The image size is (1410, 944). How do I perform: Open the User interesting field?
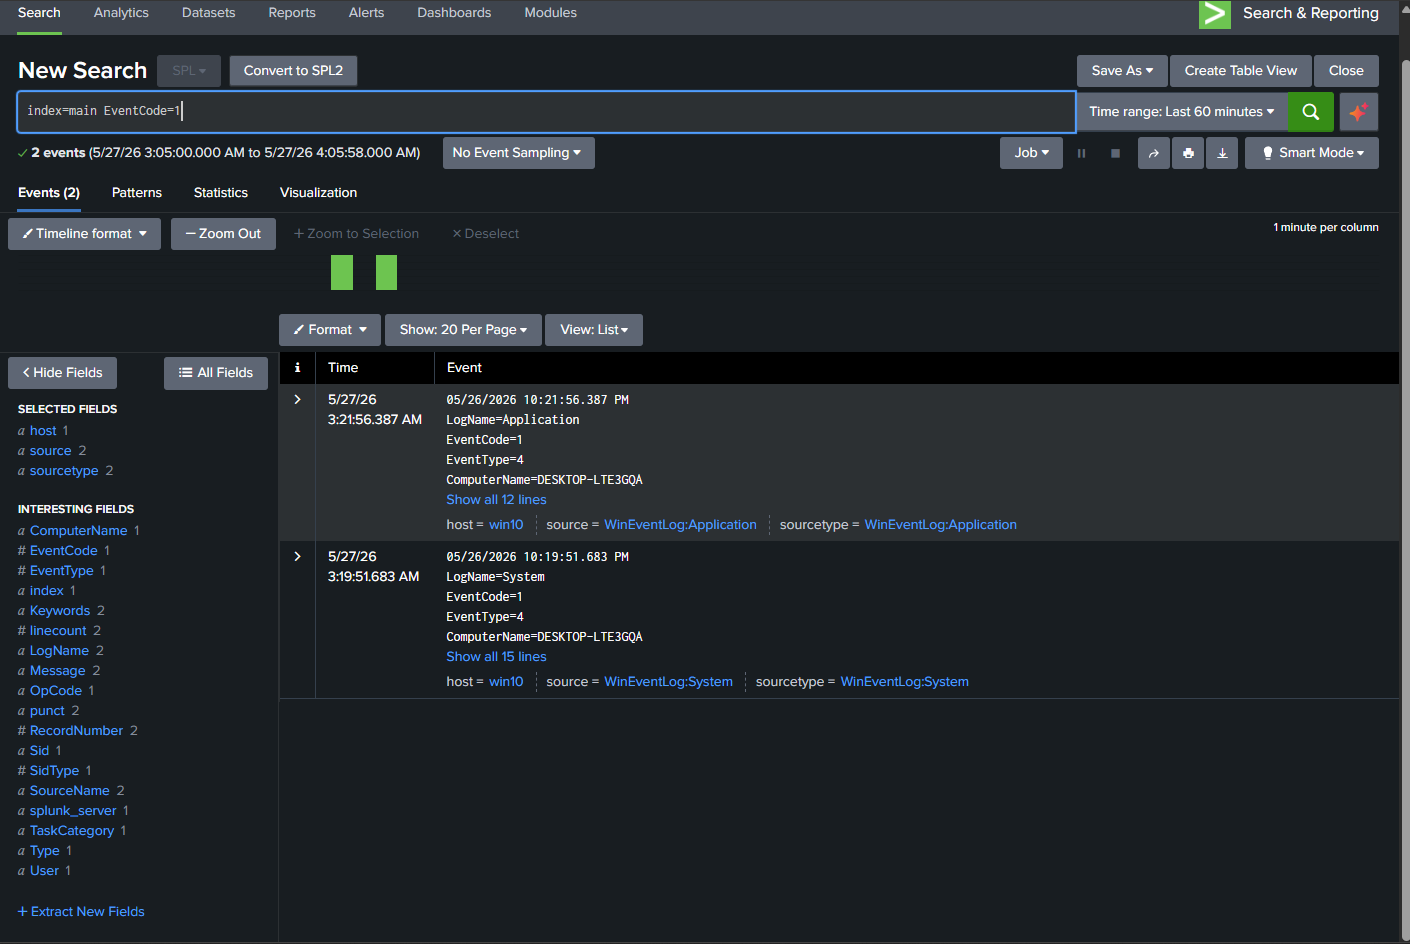click(x=44, y=871)
